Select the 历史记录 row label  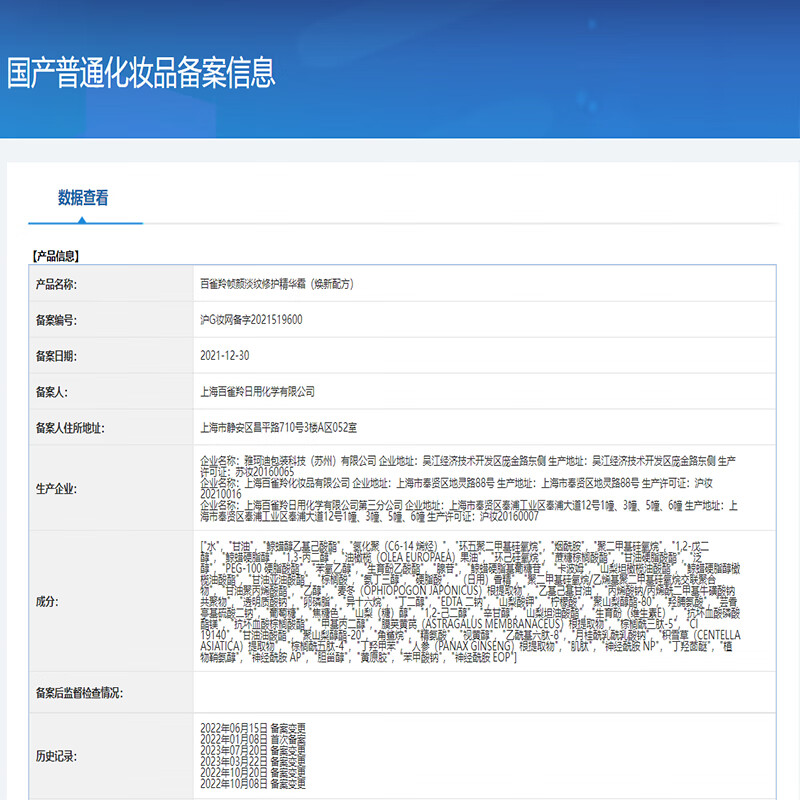[x=55, y=757]
